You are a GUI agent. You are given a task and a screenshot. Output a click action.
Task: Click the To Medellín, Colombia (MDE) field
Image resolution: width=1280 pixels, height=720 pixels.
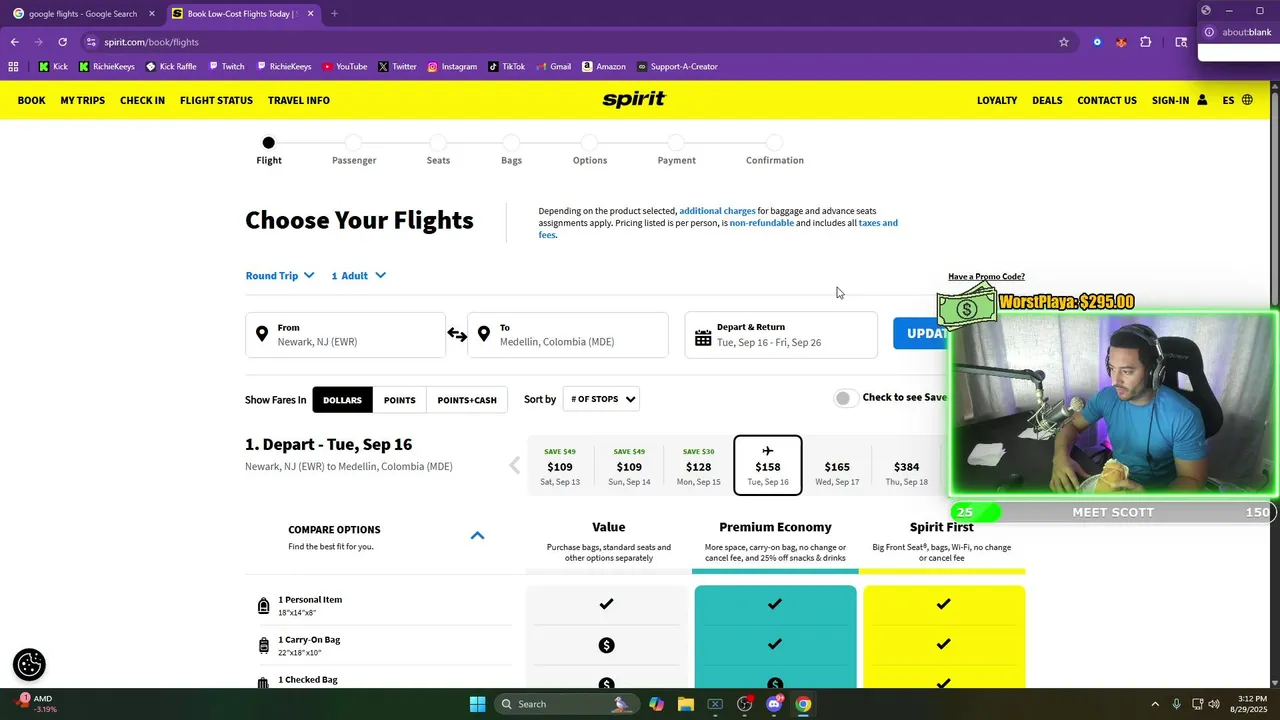pyautogui.click(x=567, y=335)
